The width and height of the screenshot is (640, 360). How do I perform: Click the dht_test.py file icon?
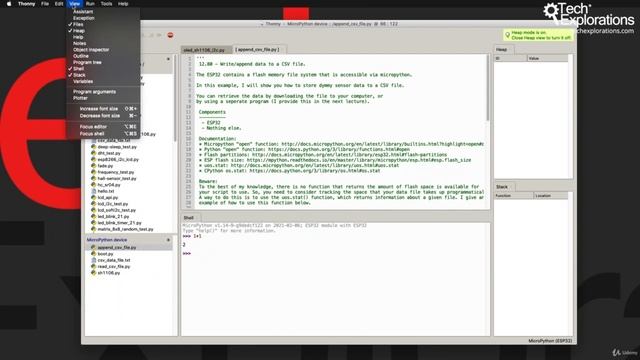coord(93,153)
